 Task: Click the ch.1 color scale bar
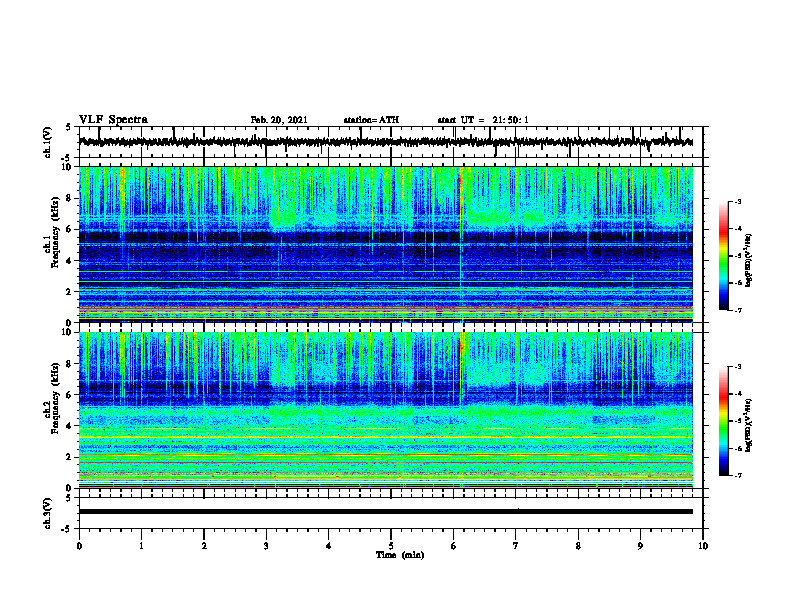tap(723, 256)
